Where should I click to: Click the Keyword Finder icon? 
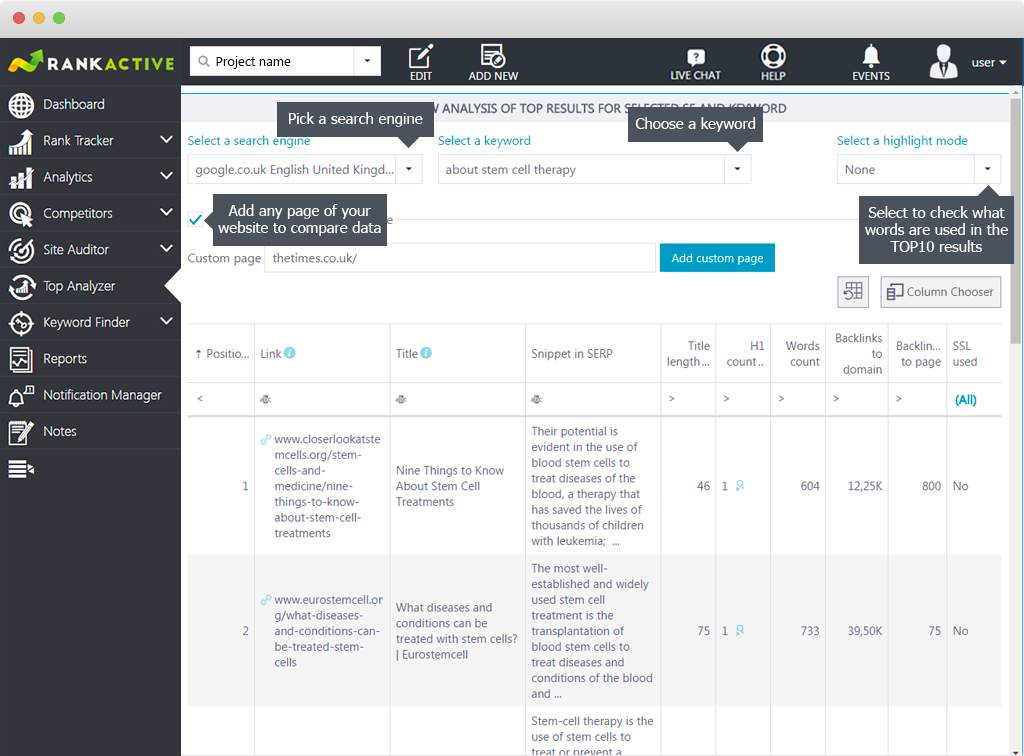point(21,323)
